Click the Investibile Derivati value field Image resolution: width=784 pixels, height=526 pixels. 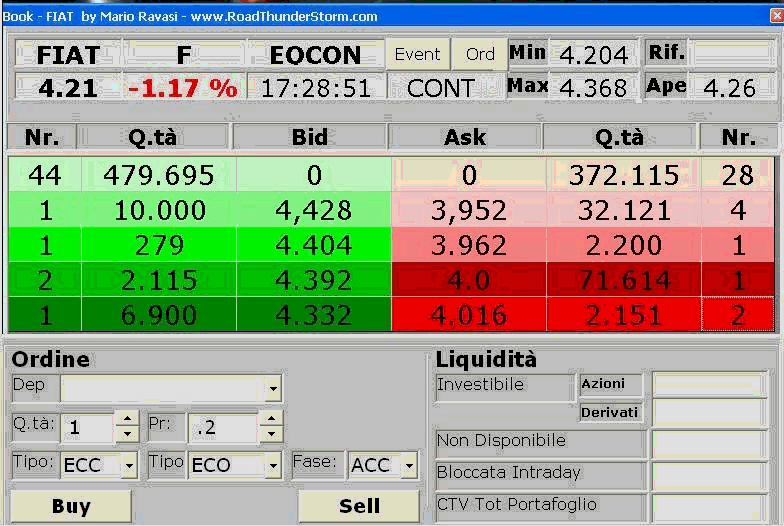tap(709, 413)
